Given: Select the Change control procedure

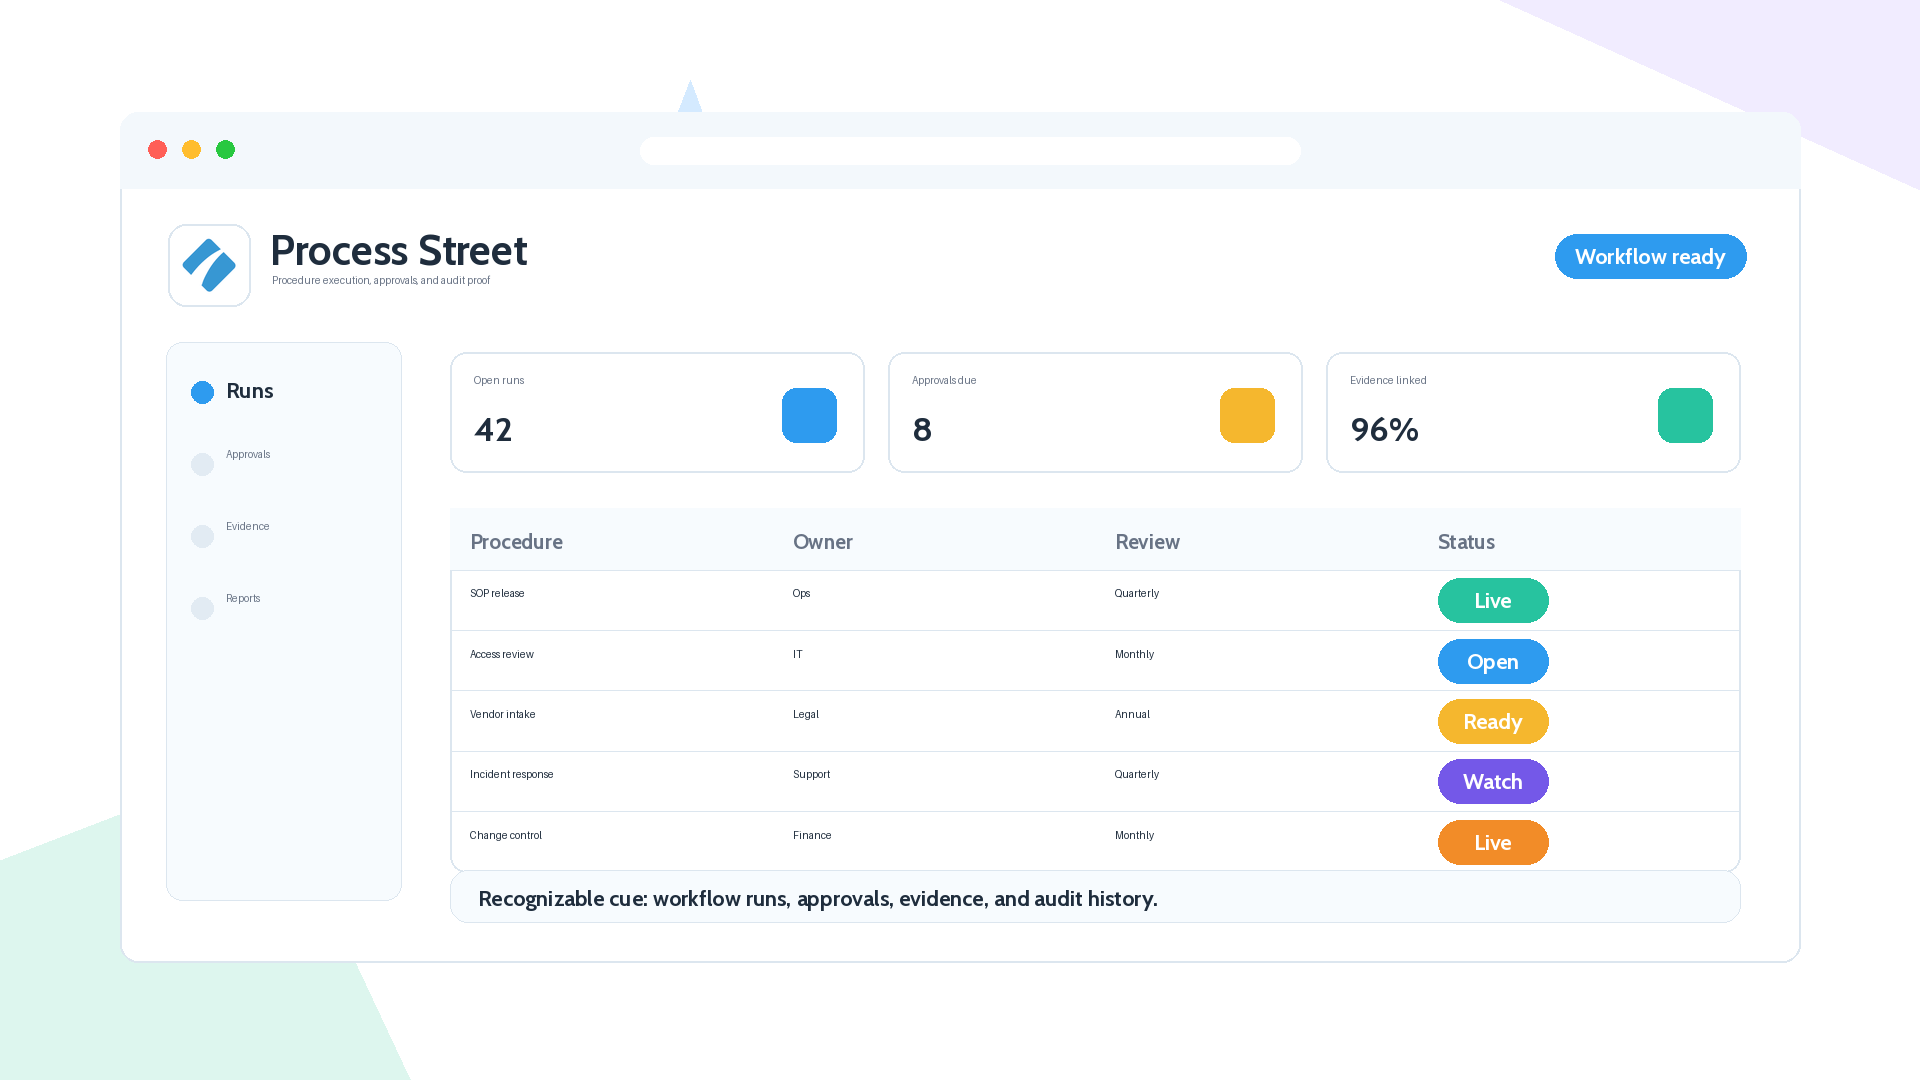Looking at the screenshot, I should tap(505, 835).
